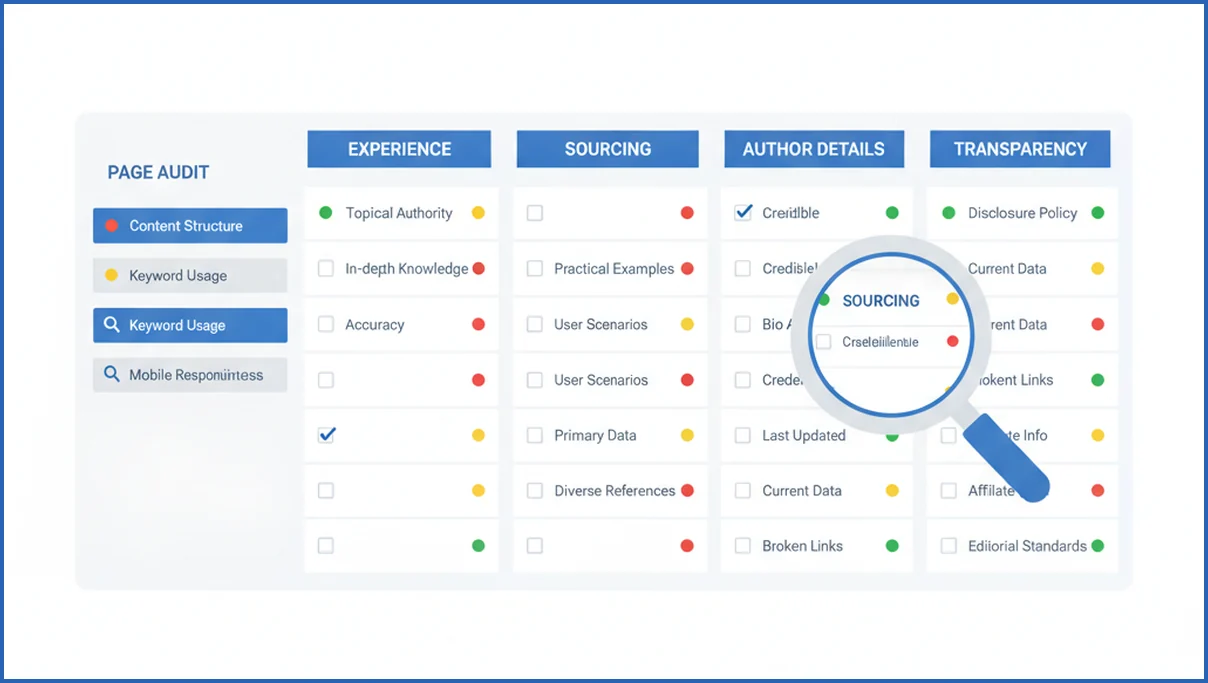Click the red dot in the Affiliate row
This screenshot has height=683, width=1208.
tap(1098, 490)
